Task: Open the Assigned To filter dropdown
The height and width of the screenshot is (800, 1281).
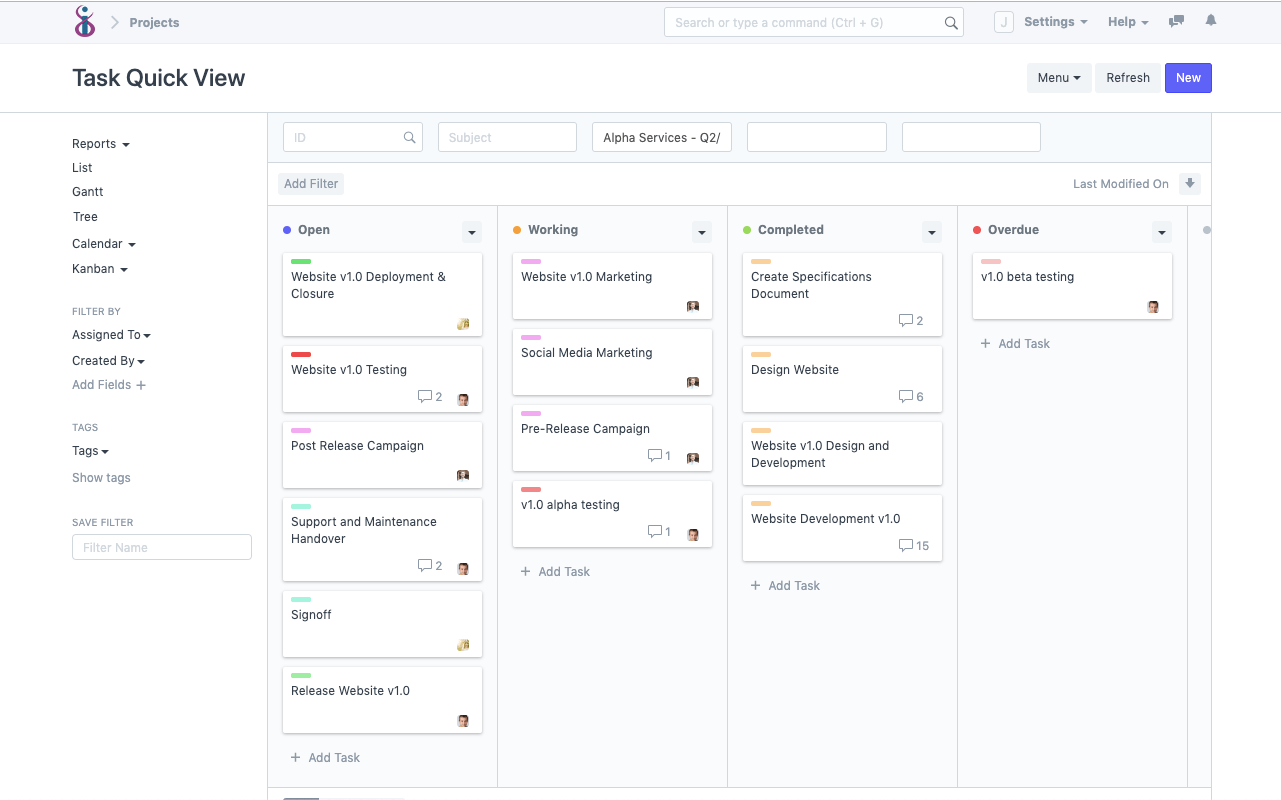Action: point(110,334)
